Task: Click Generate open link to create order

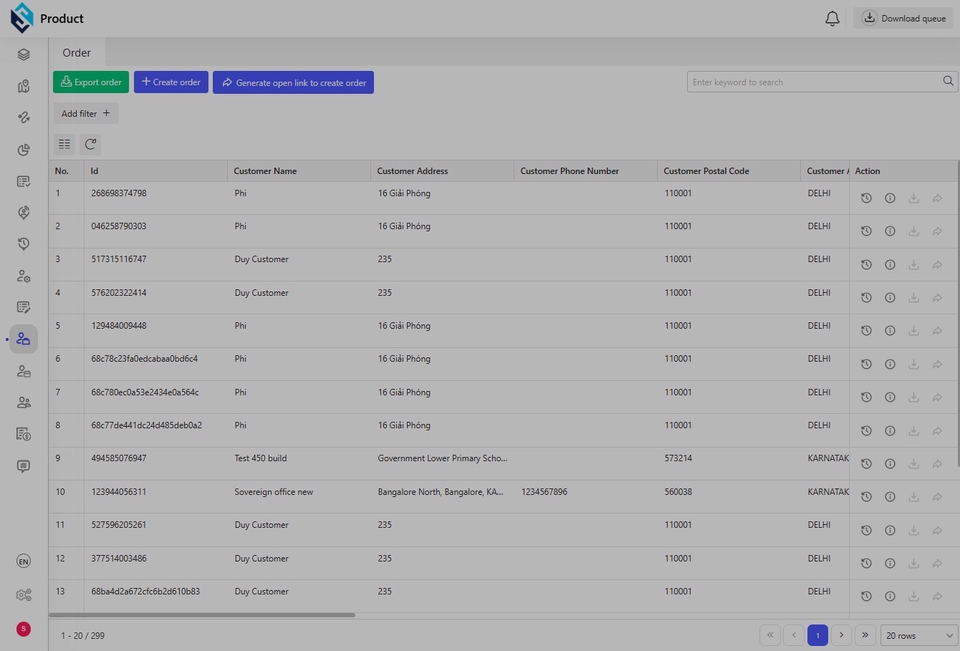Action: pyautogui.click(x=293, y=82)
